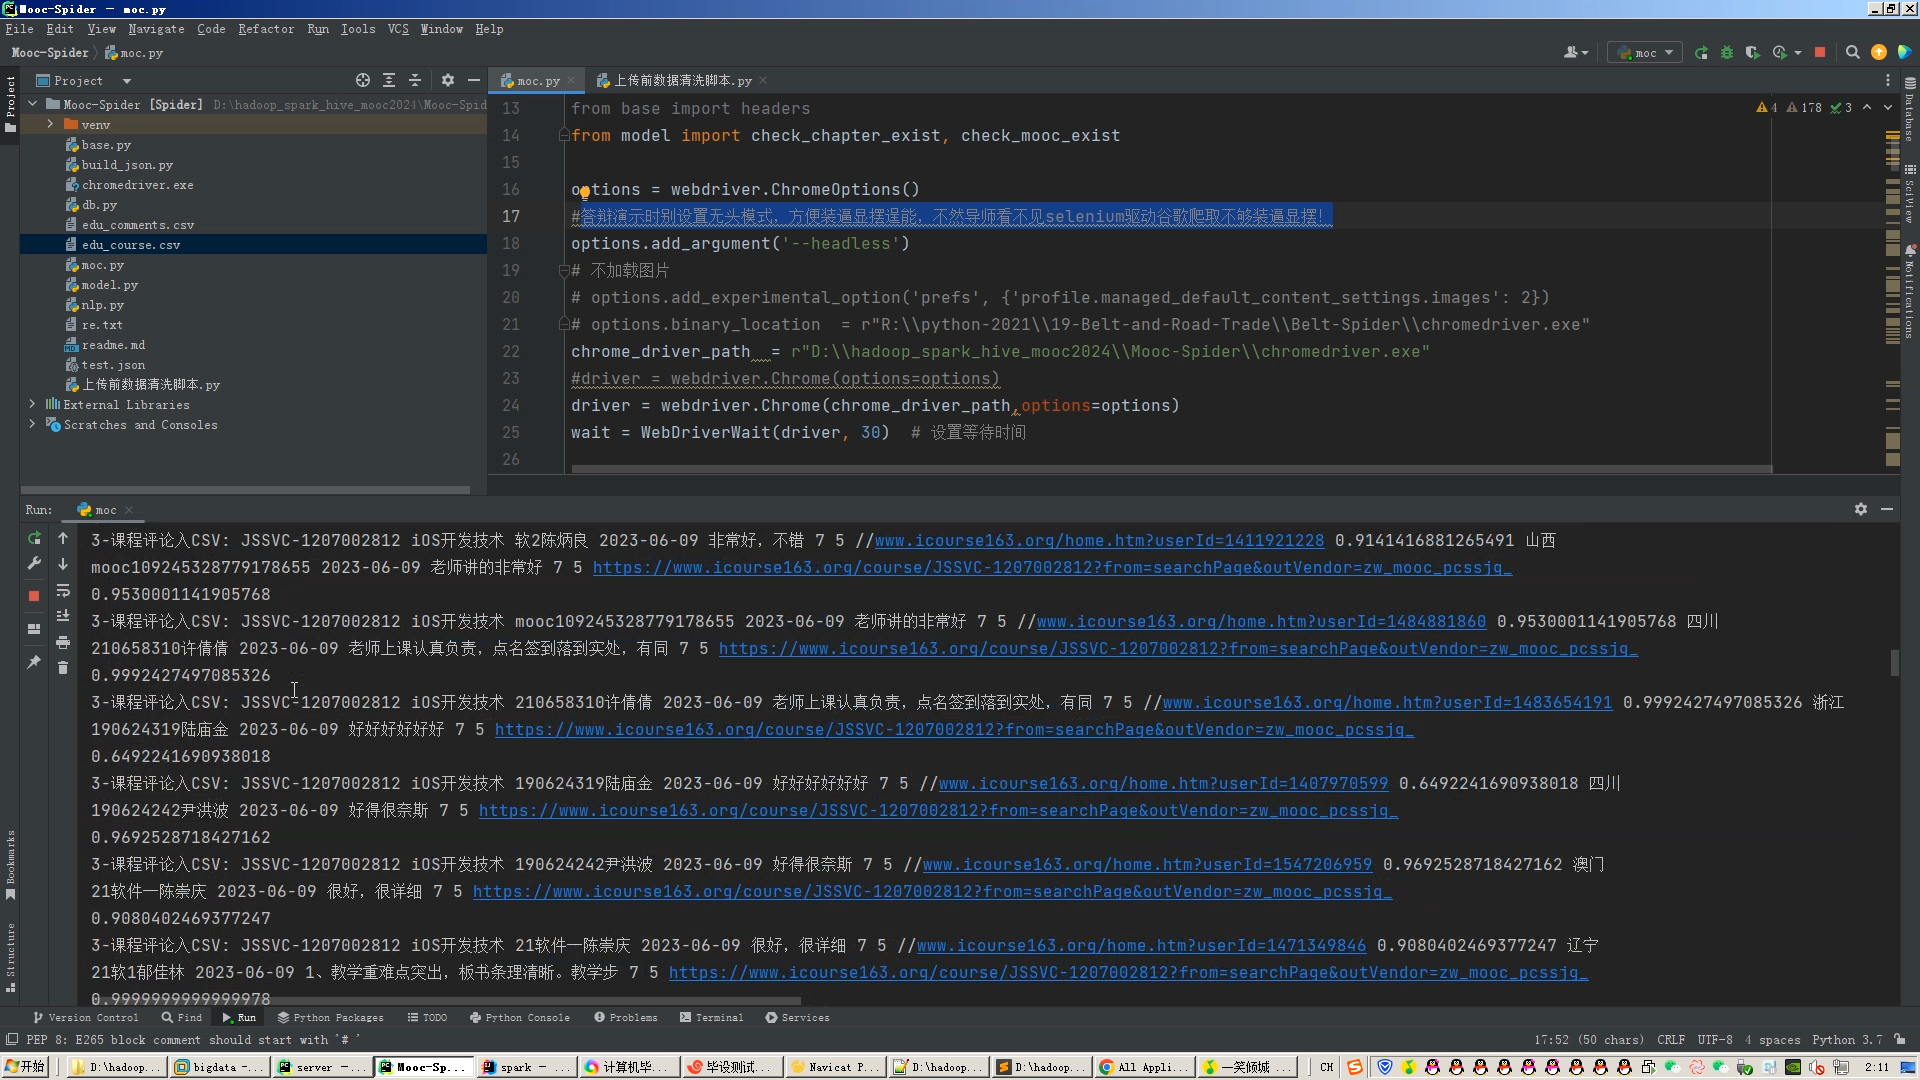Toggle soft-wrap in Run console
The width and height of the screenshot is (1920, 1080).
[x=63, y=590]
